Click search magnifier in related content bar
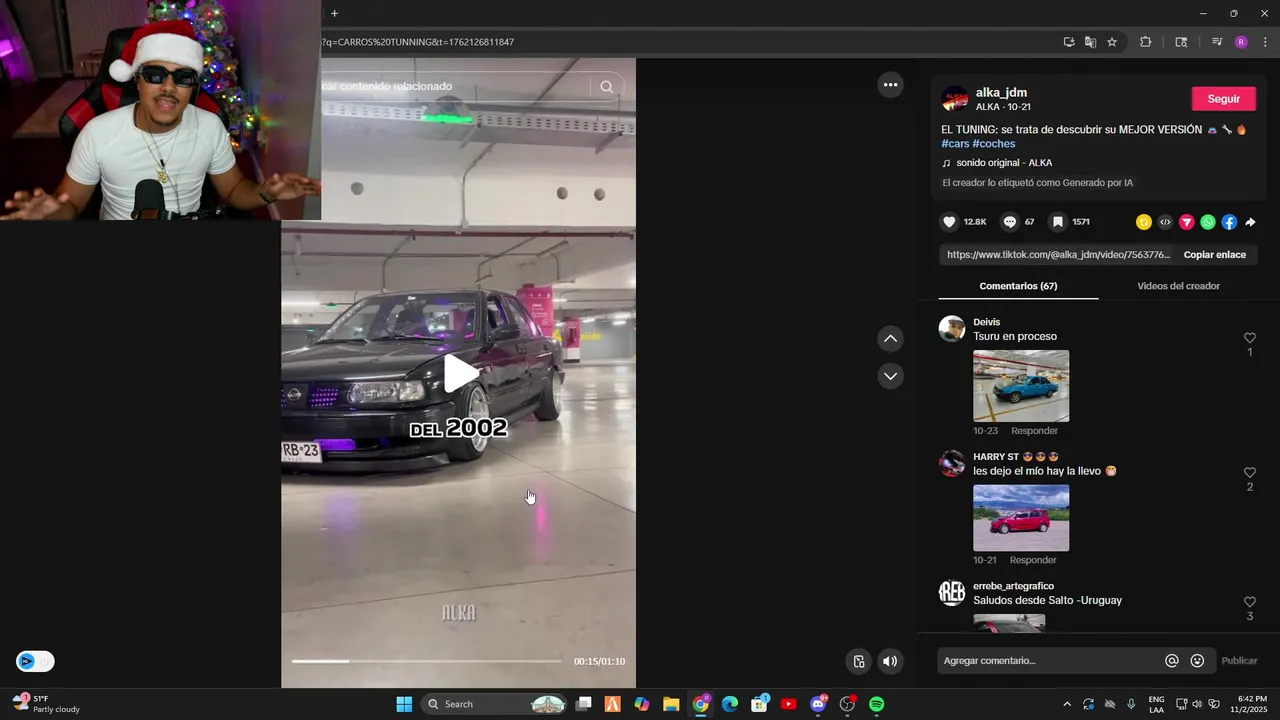The width and height of the screenshot is (1280, 720). (x=606, y=87)
